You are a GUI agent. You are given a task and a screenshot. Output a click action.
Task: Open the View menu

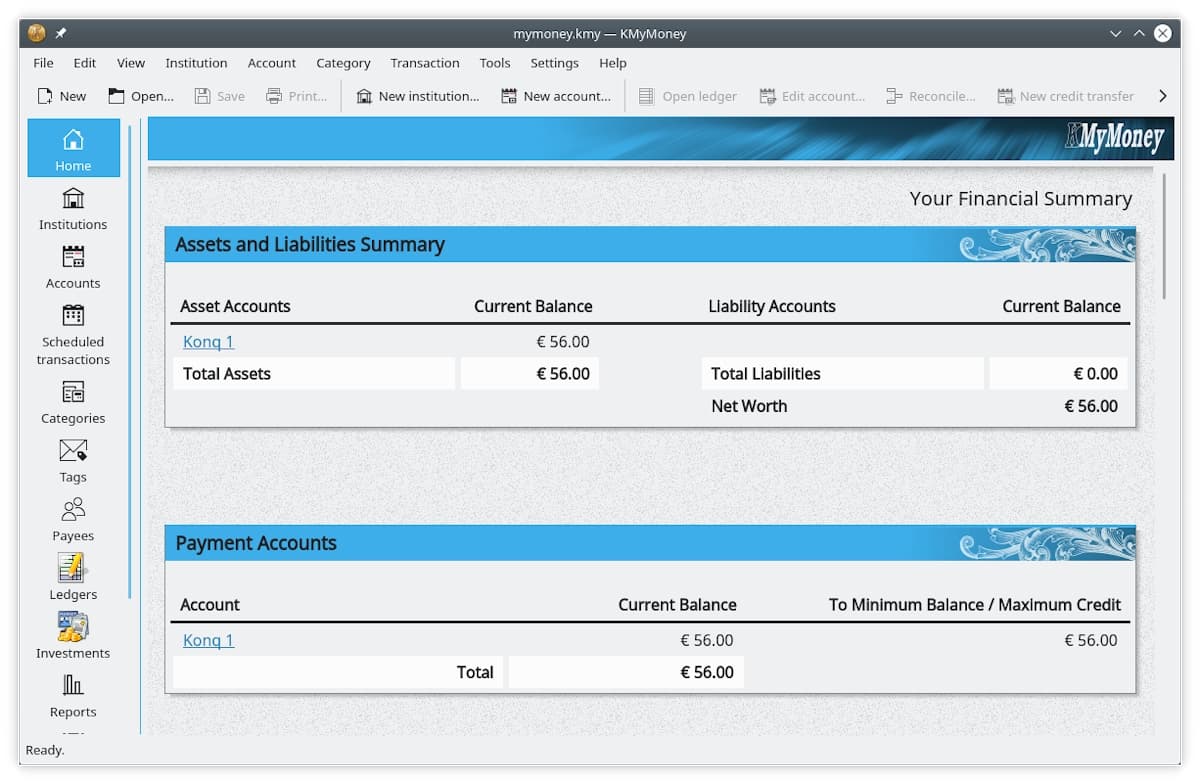pyautogui.click(x=131, y=63)
